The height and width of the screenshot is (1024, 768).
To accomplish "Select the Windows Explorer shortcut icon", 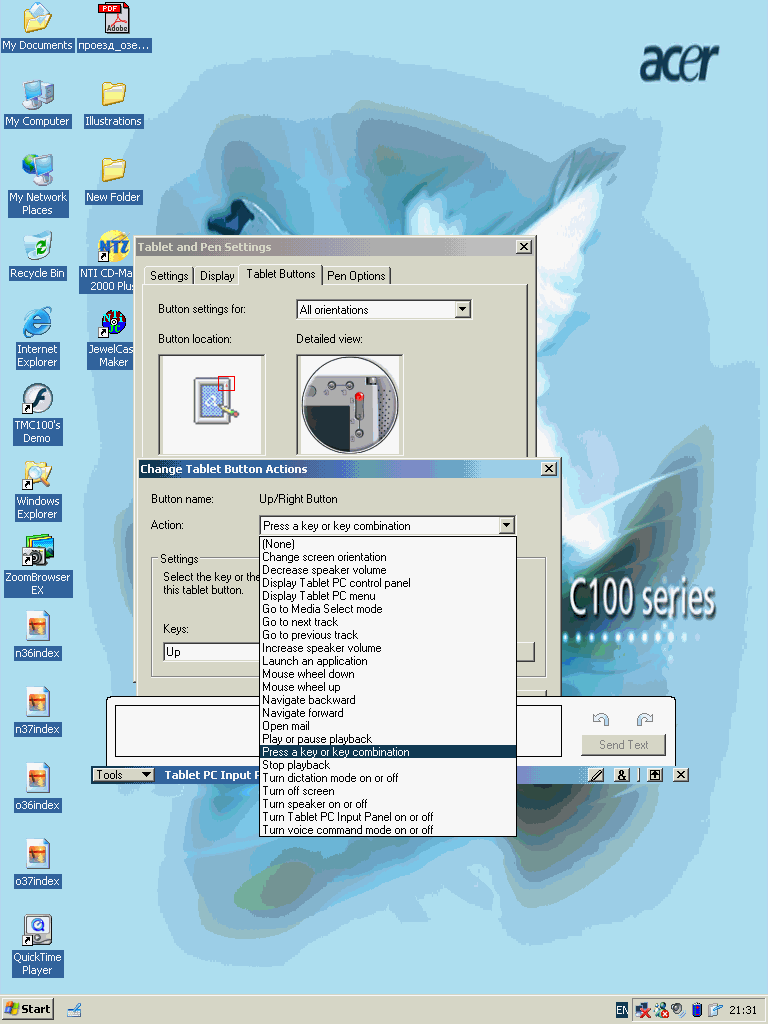I will [x=37, y=475].
